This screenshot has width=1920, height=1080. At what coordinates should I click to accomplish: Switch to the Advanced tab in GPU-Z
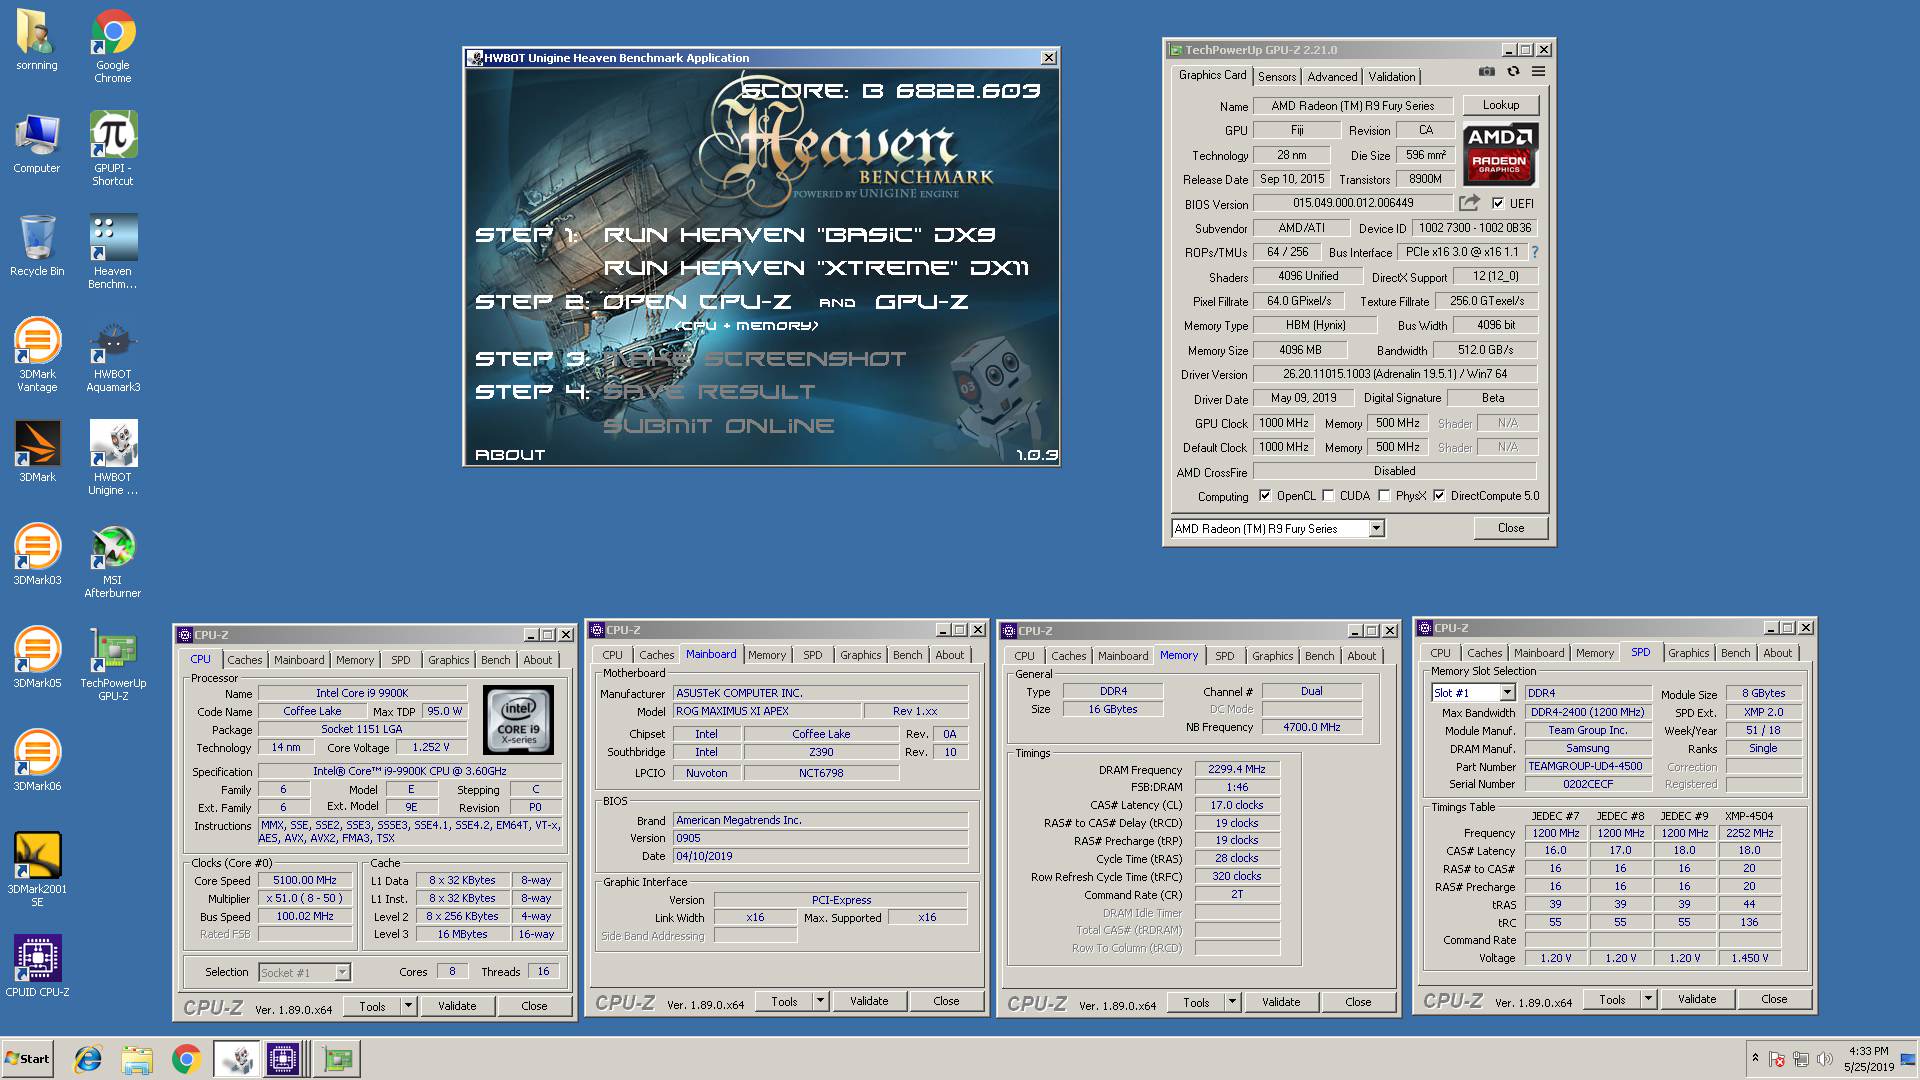1332,77
